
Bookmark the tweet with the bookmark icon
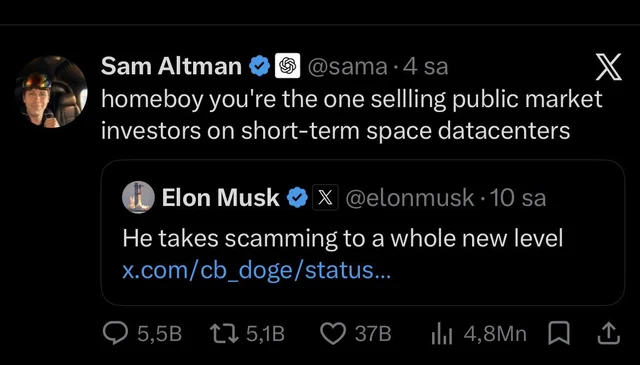tap(558, 334)
